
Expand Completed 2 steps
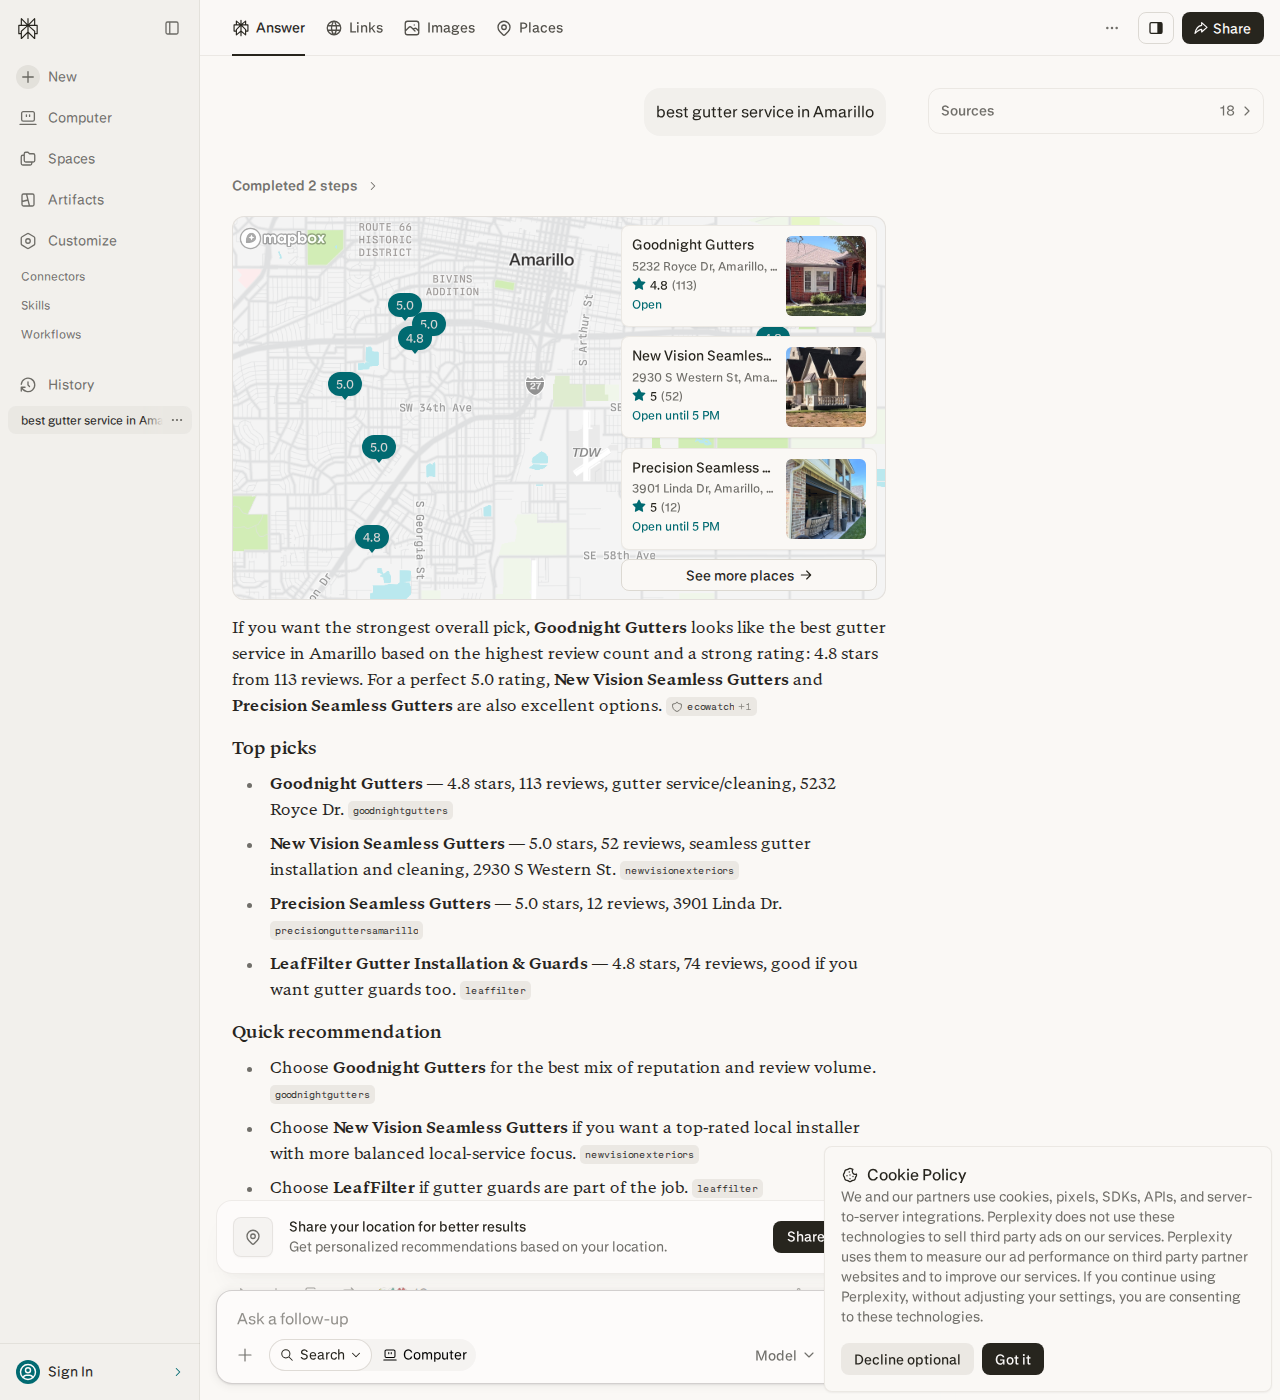pyautogui.click(x=304, y=186)
